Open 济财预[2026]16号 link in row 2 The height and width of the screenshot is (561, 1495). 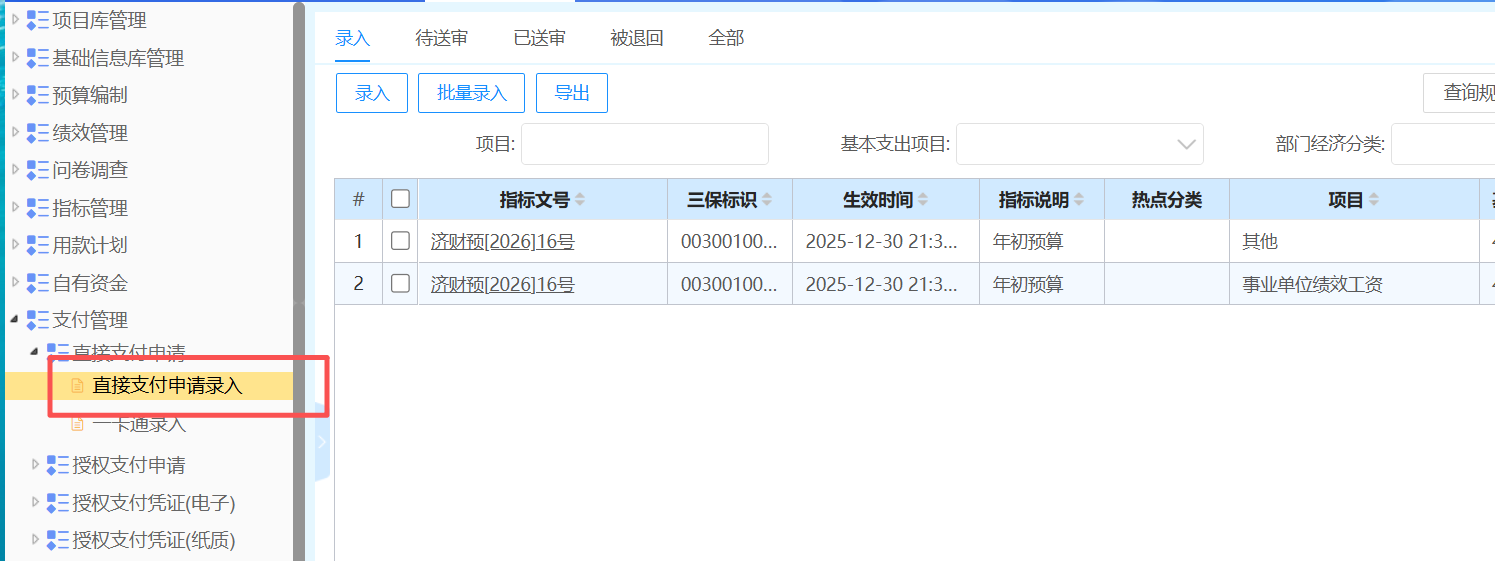[x=503, y=284]
